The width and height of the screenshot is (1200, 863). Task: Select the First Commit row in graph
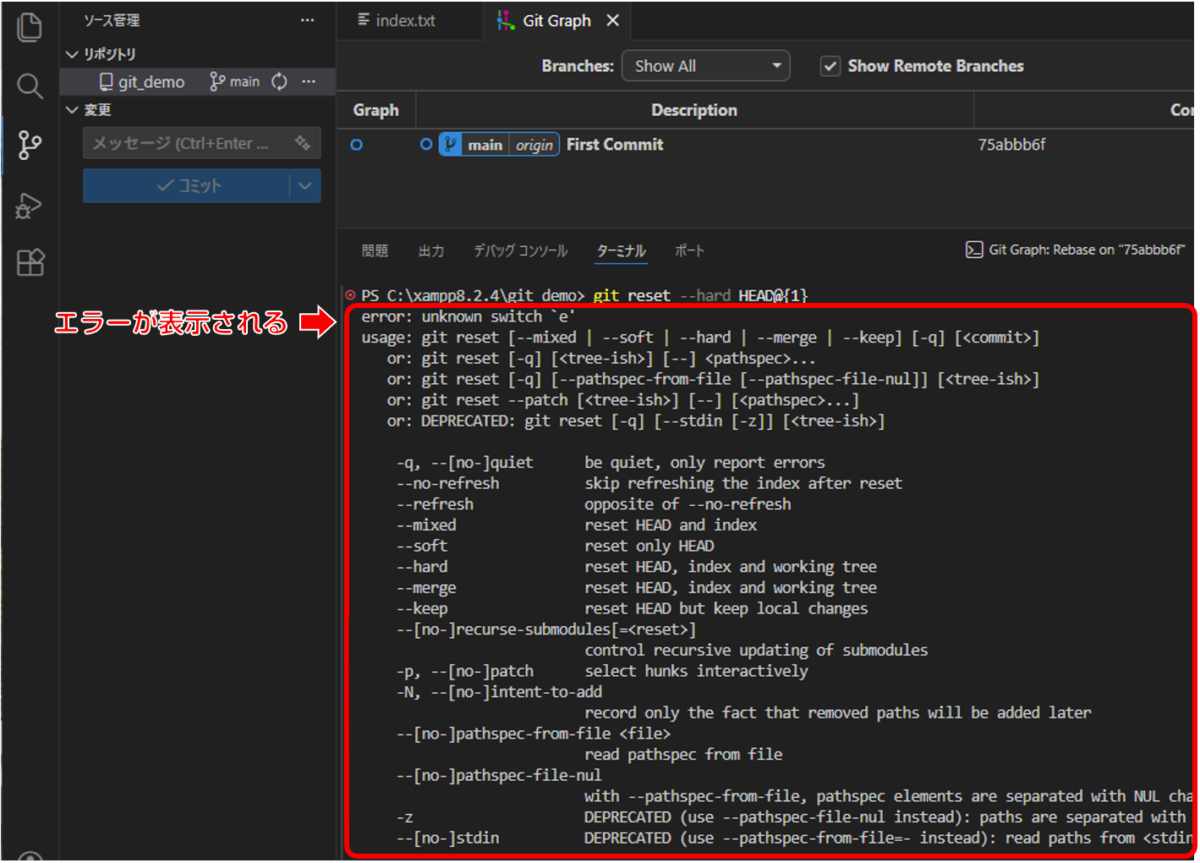(614, 145)
